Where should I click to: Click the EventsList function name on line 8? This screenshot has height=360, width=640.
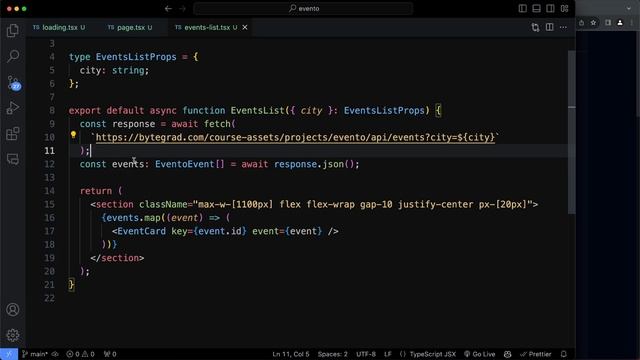(257, 111)
